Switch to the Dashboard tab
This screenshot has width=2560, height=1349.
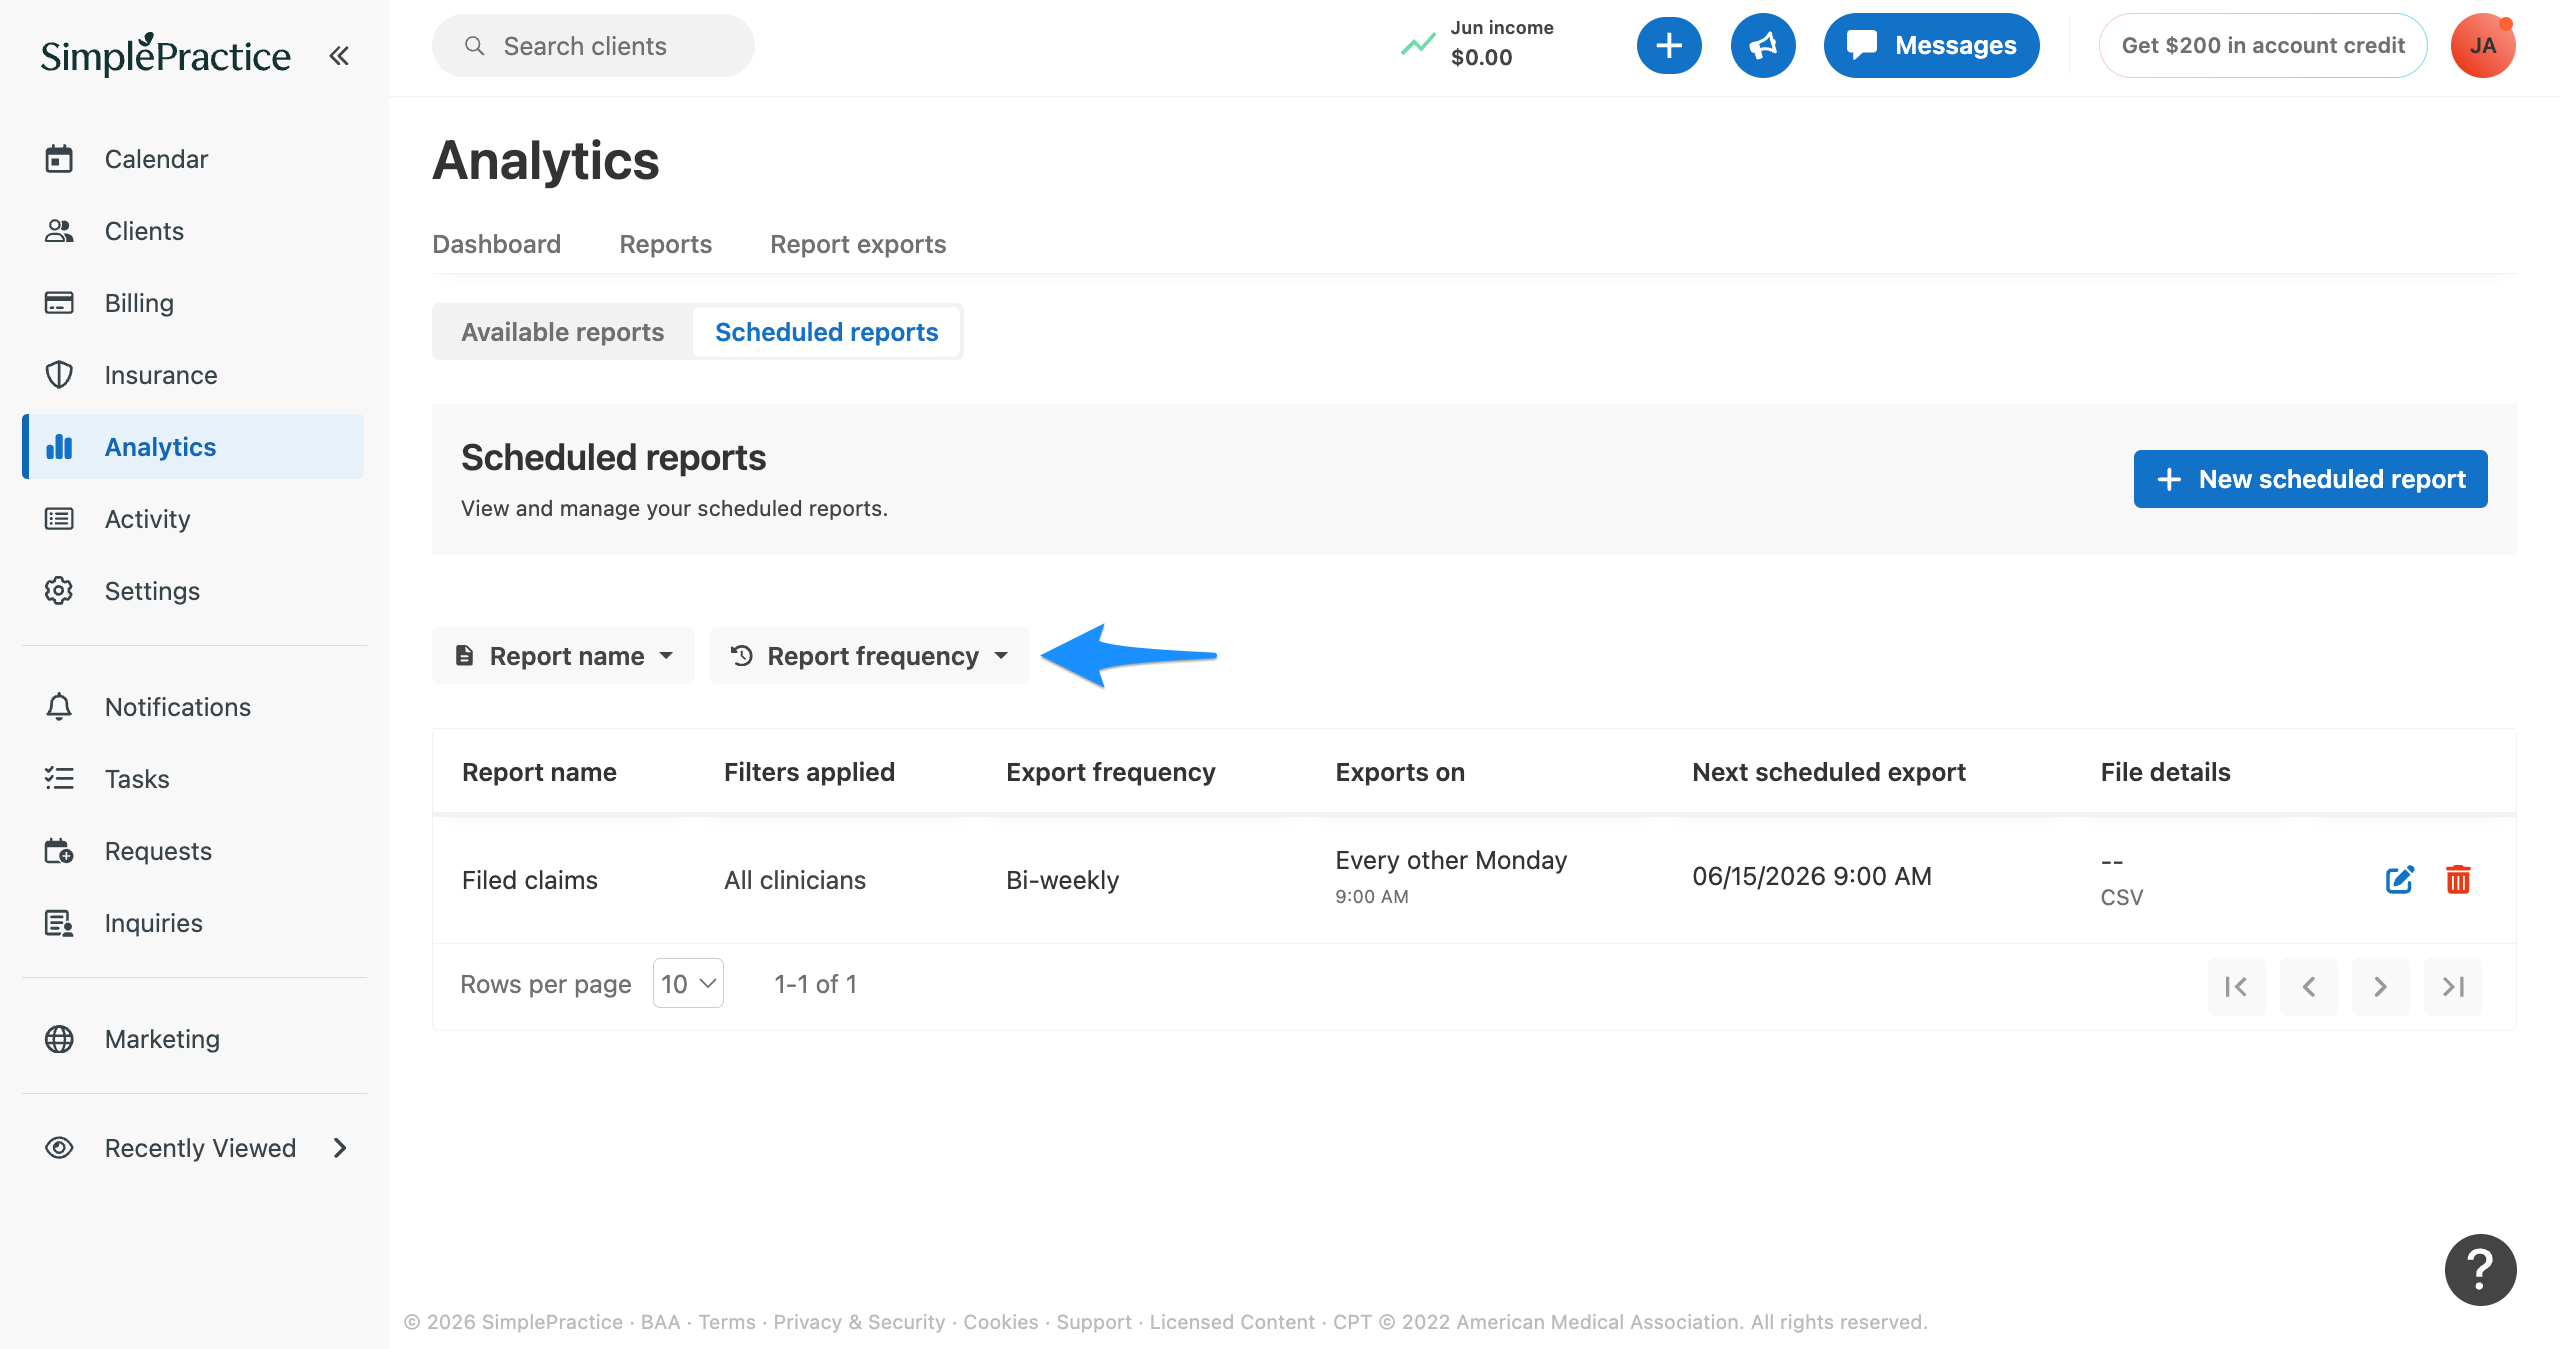point(496,244)
